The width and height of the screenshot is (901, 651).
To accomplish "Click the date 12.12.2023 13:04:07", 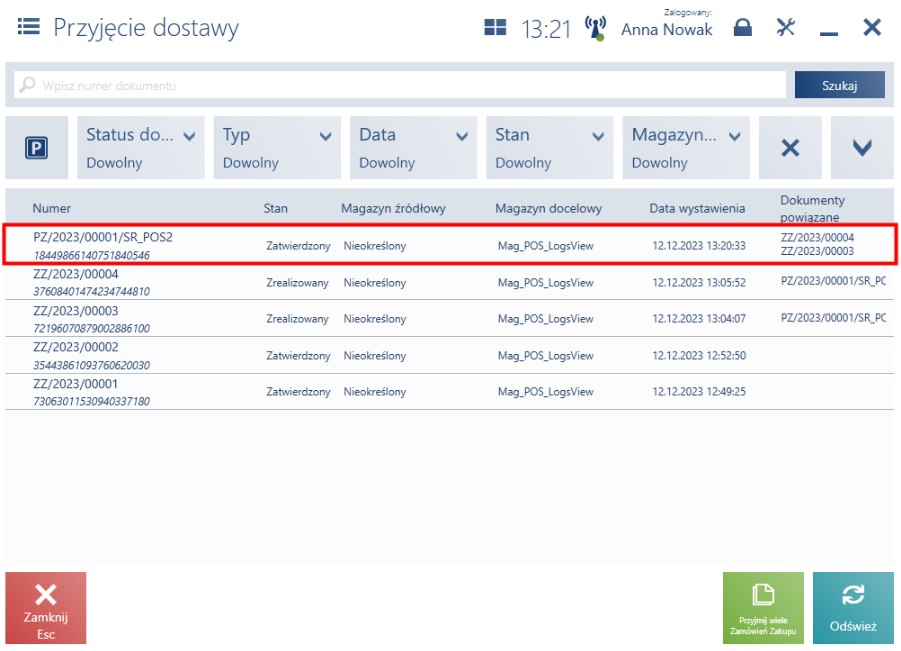I will point(699,318).
